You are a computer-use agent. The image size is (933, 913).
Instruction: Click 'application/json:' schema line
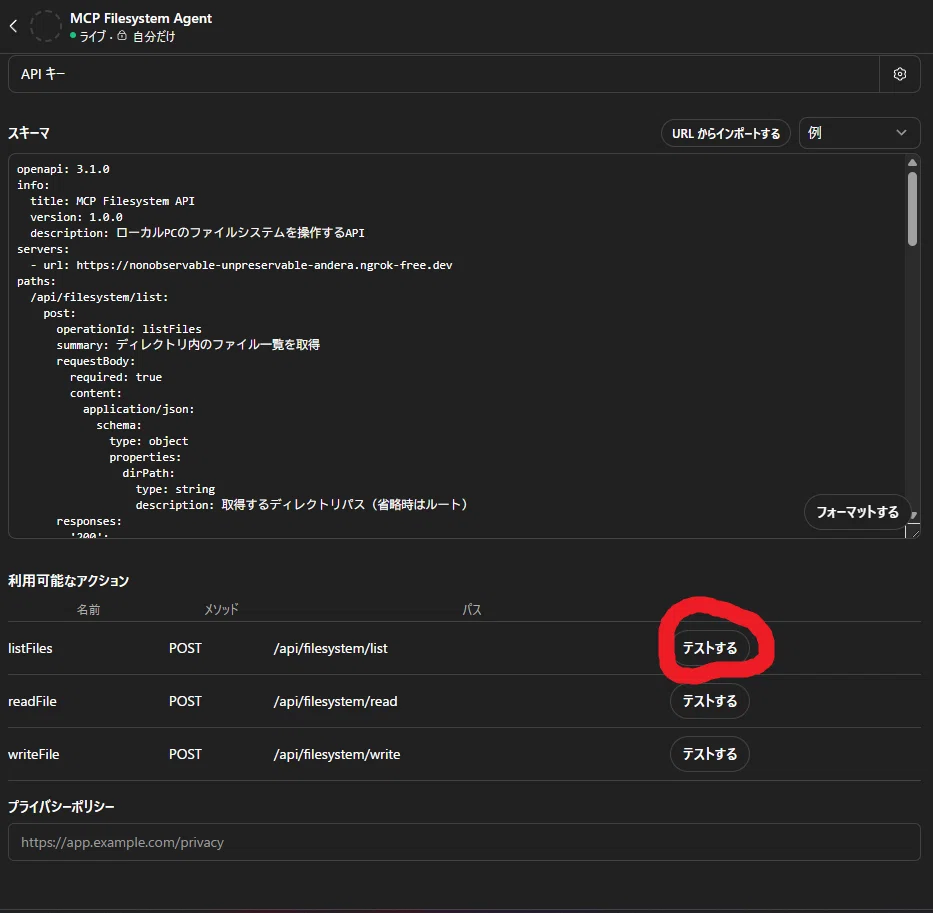point(139,409)
